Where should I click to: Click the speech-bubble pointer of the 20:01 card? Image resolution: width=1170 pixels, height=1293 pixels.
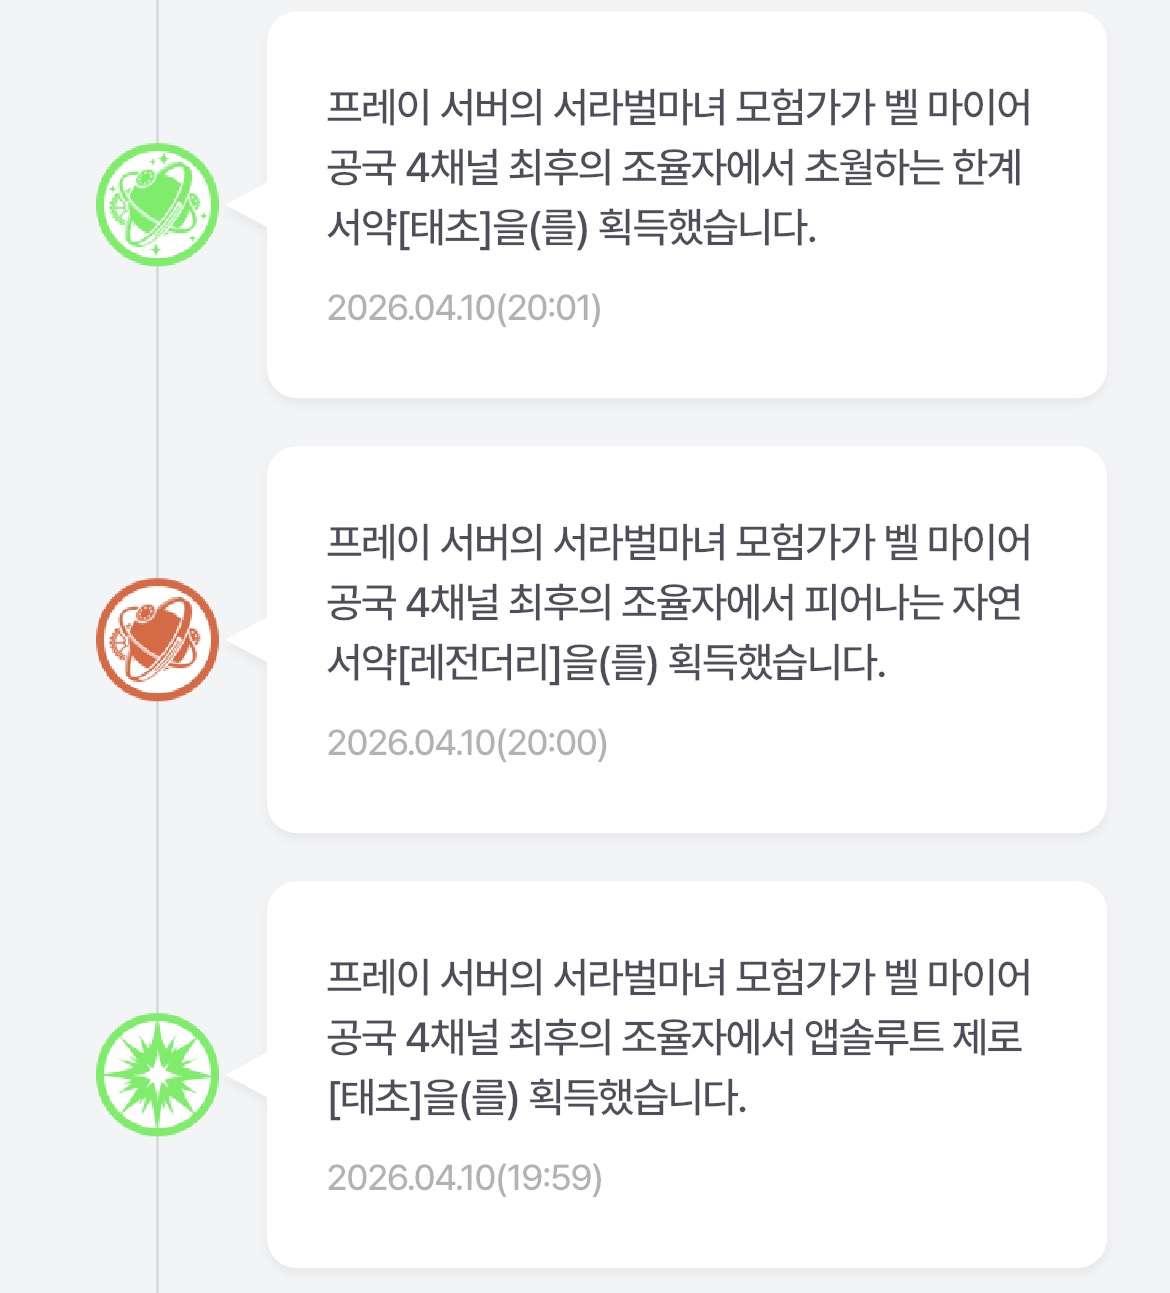click(x=248, y=205)
